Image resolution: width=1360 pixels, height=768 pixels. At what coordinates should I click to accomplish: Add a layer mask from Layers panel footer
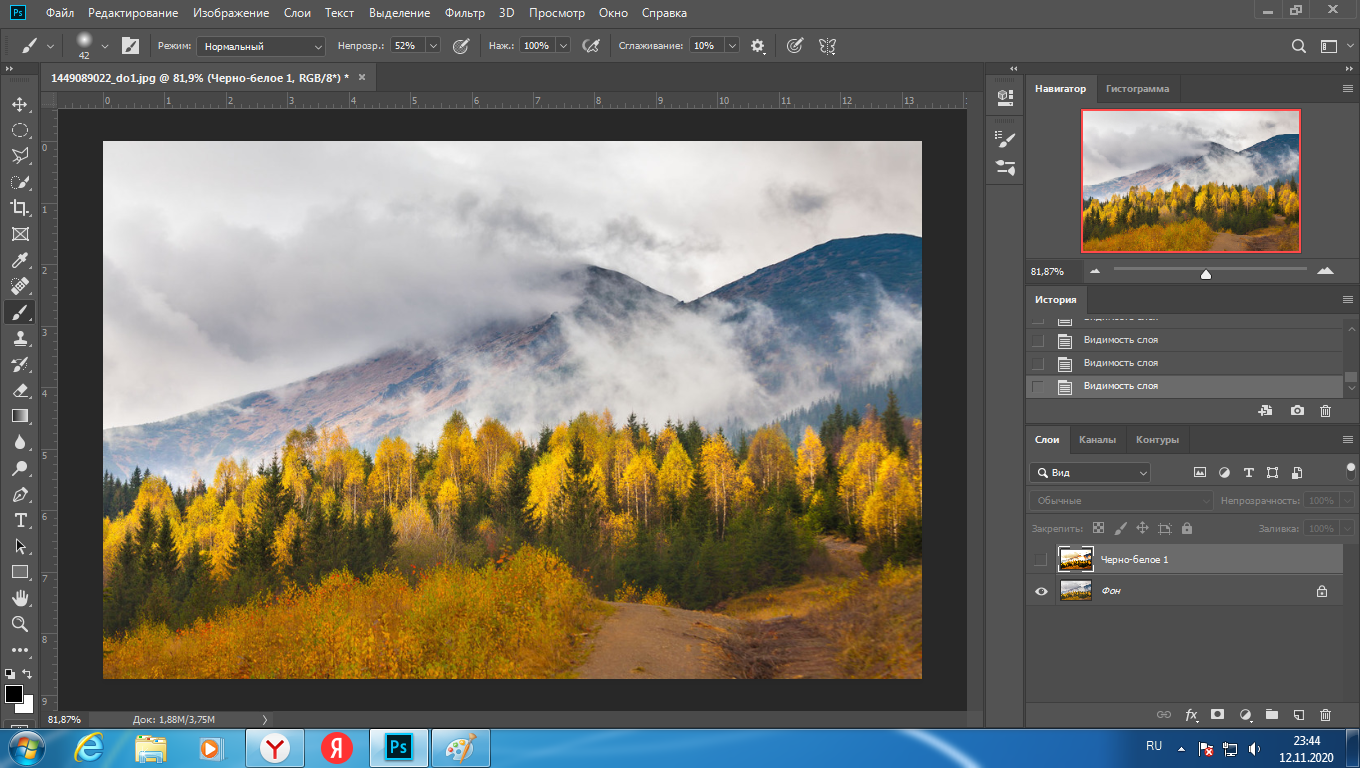pyautogui.click(x=1217, y=715)
